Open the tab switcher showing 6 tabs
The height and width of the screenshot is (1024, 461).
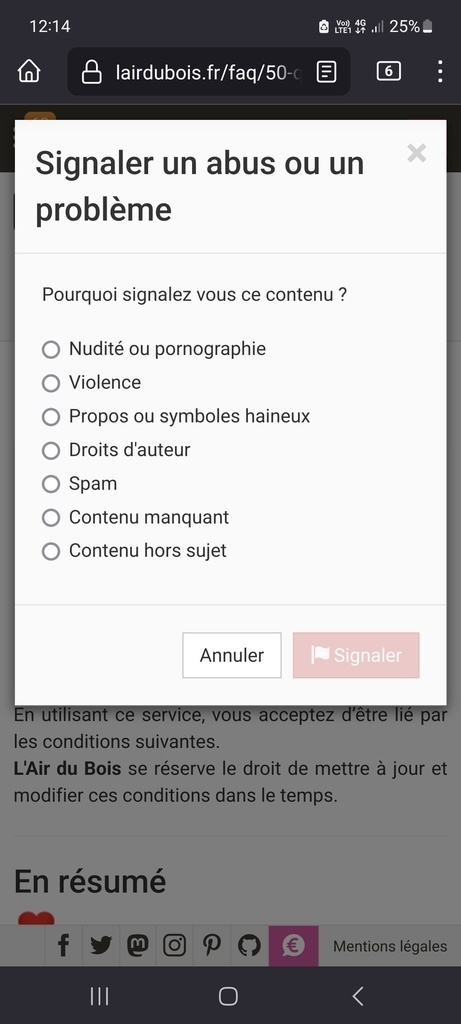click(389, 71)
